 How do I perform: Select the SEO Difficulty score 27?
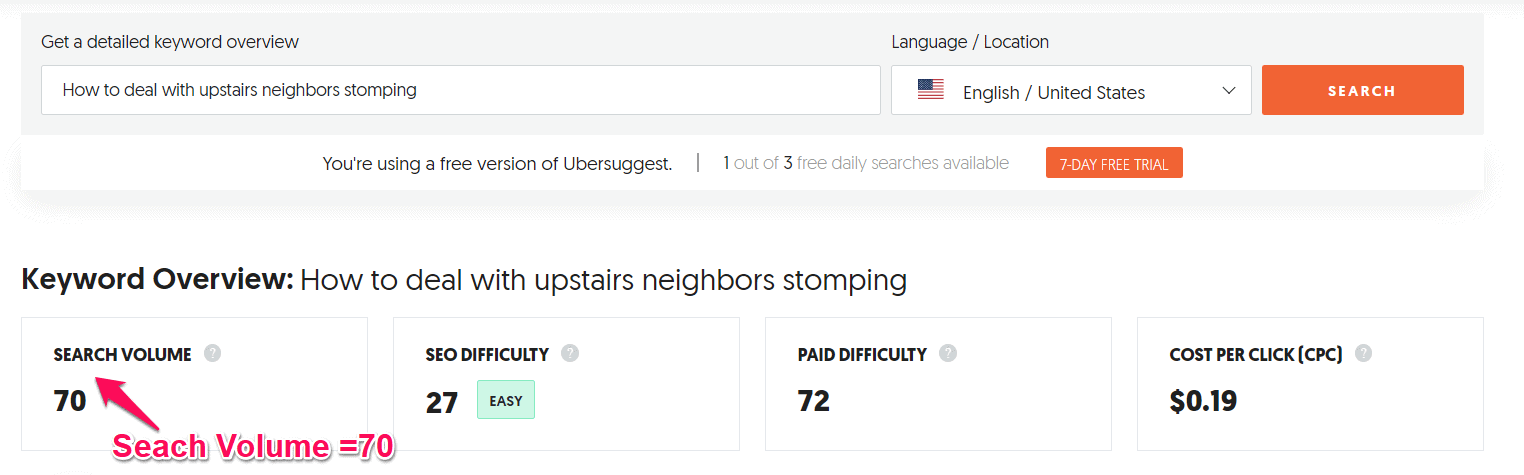442,402
